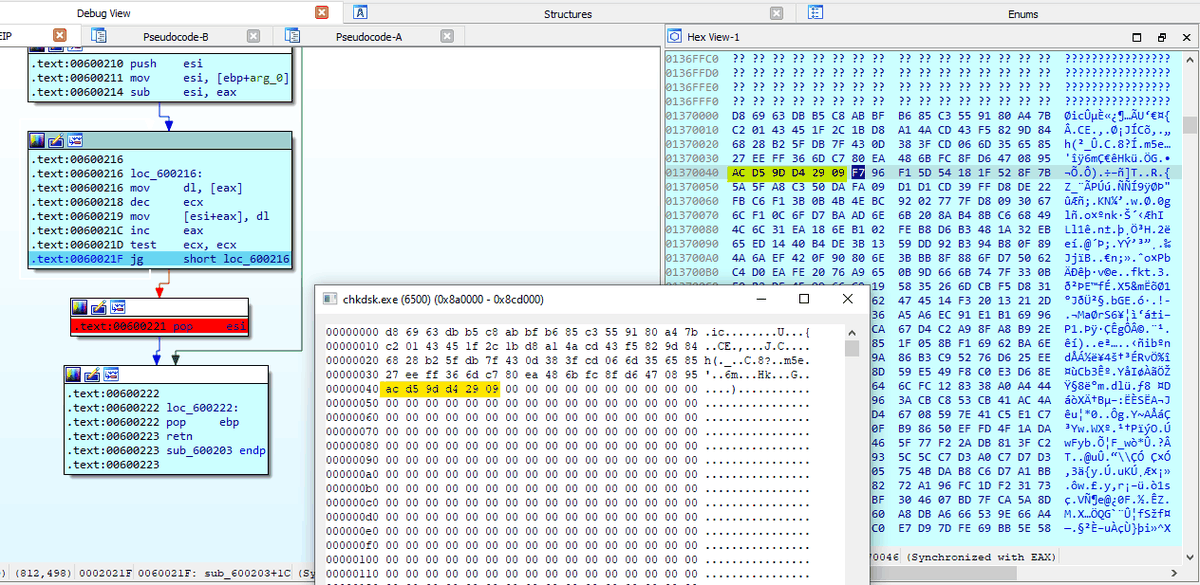Click group nodes icon on loc_600222 node

[x=109, y=373]
